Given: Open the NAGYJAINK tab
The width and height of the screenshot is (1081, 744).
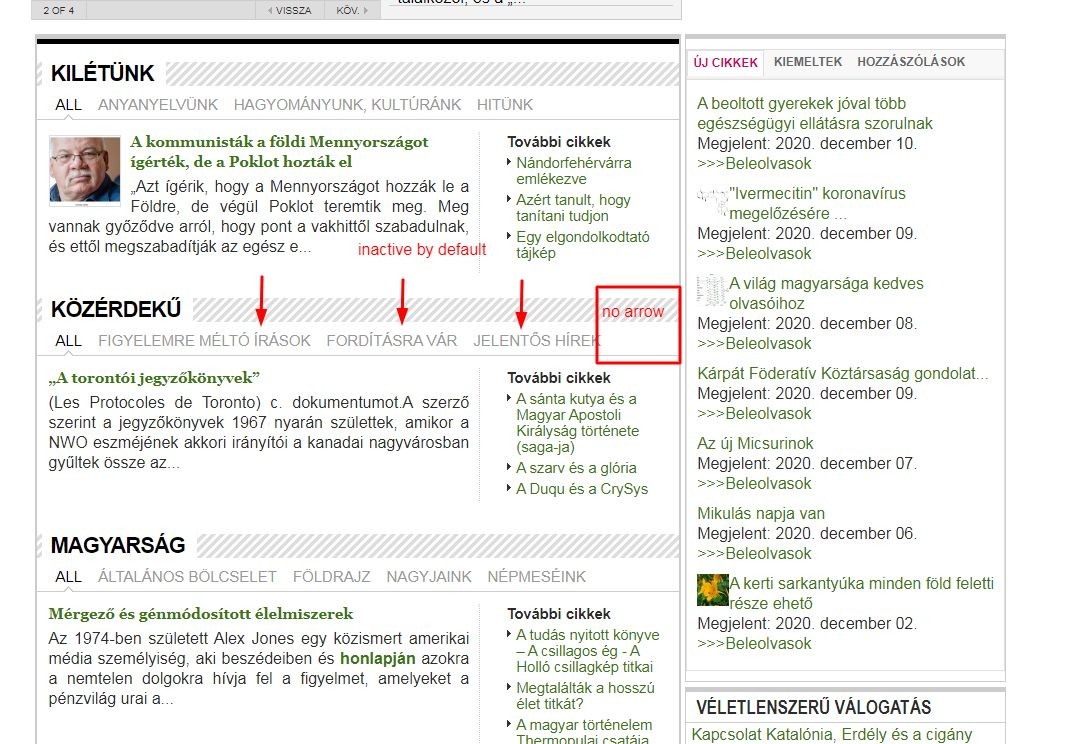Looking at the screenshot, I should pyautogui.click(x=429, y=576).
